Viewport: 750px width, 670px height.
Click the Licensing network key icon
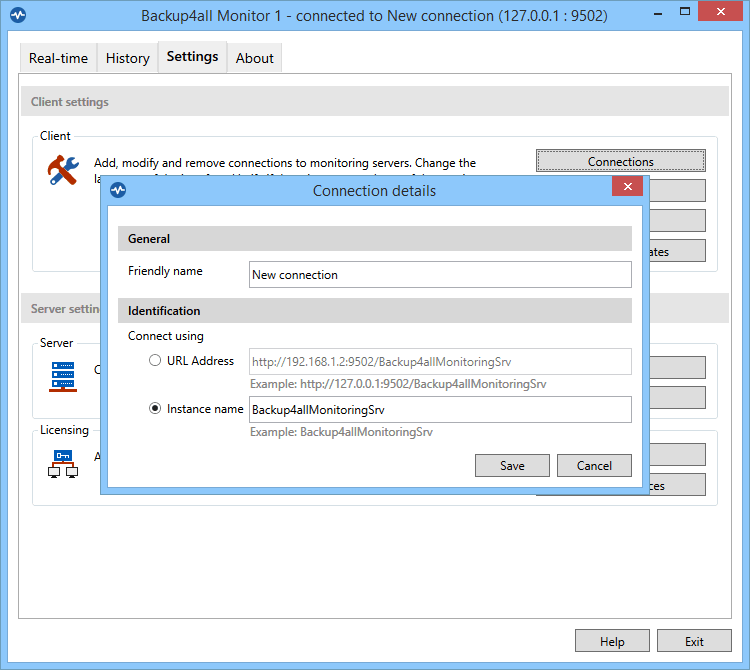[63, 462]
